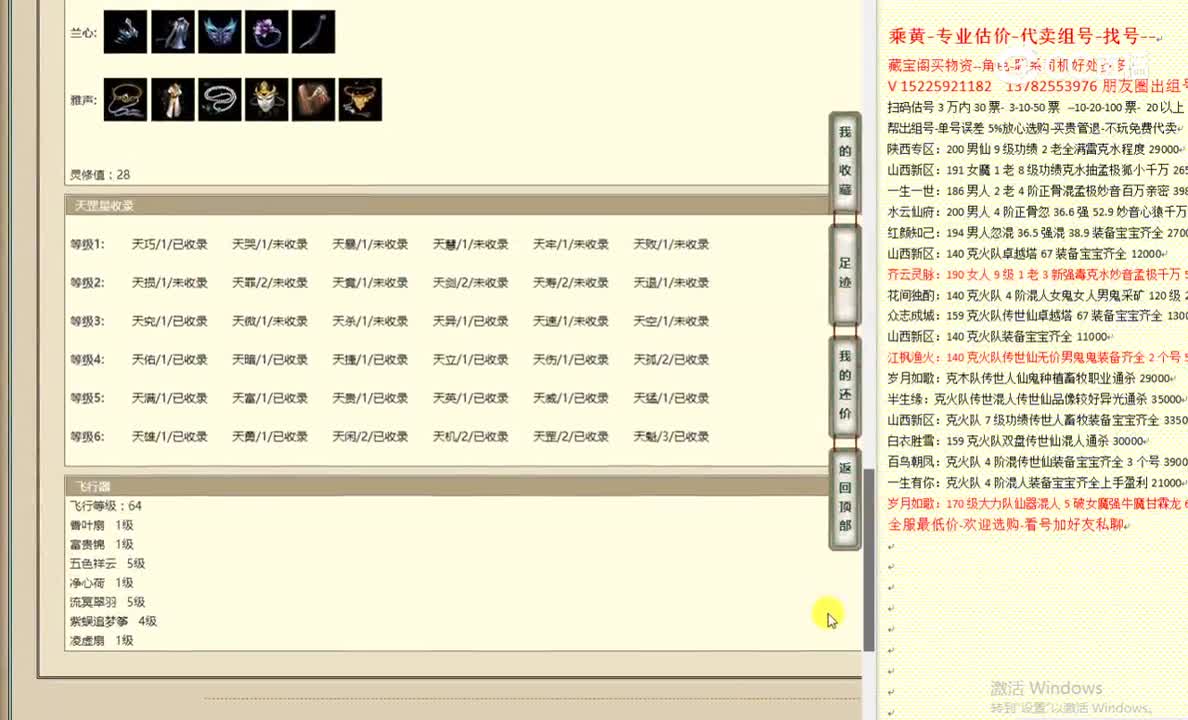Click the purple flower ring icon
Screen dimensions: 1188x720
267,32
